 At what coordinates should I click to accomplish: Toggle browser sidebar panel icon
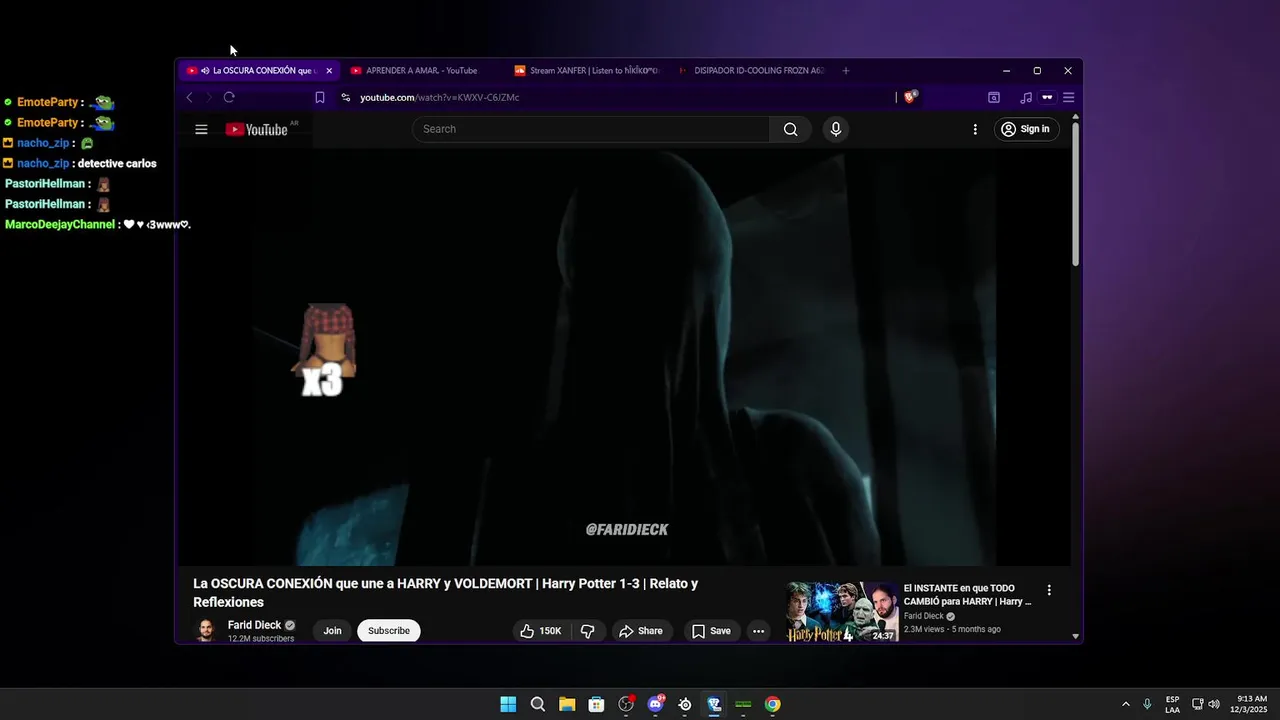pyautogui.click(x=994, y=97)
